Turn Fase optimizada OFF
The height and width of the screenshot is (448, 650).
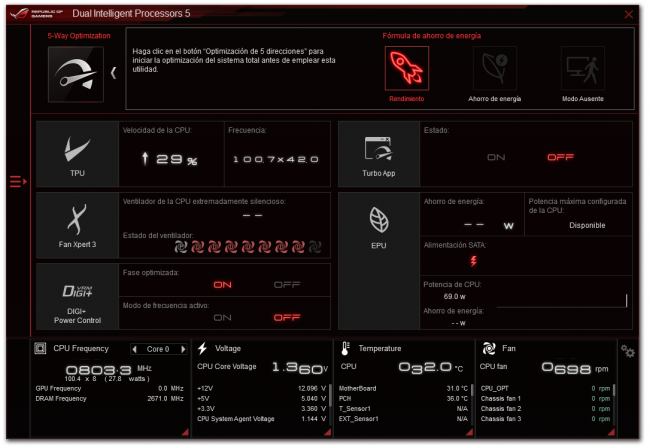[x=287, y=285]
